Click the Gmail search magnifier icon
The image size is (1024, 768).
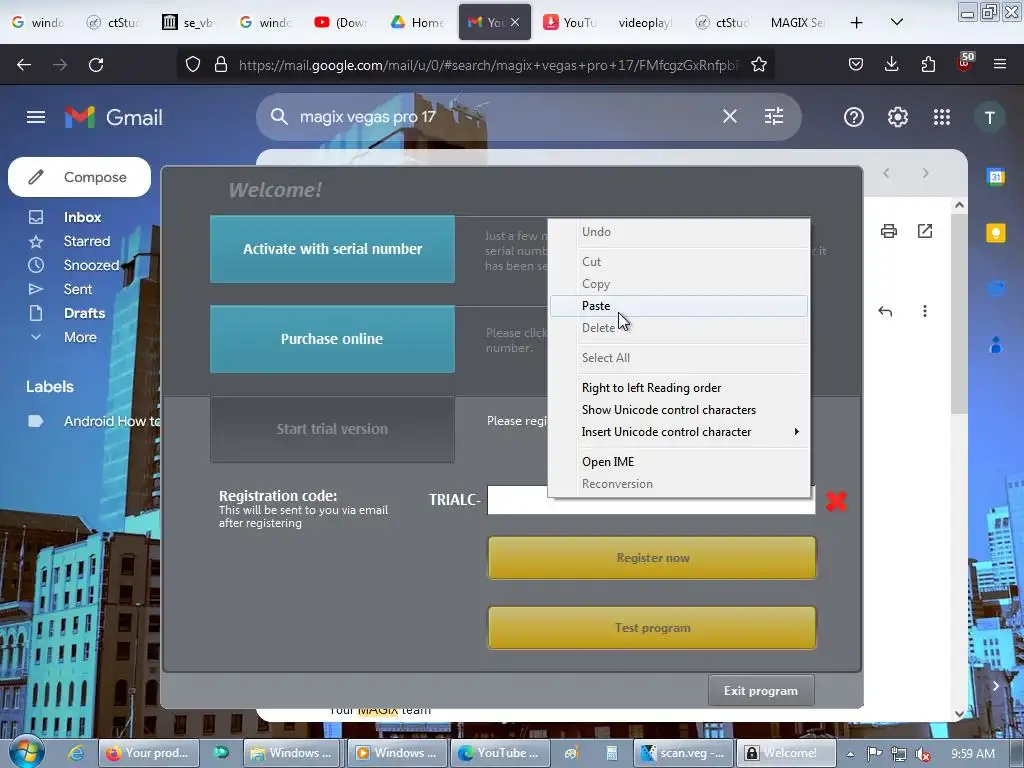(279, 117)
